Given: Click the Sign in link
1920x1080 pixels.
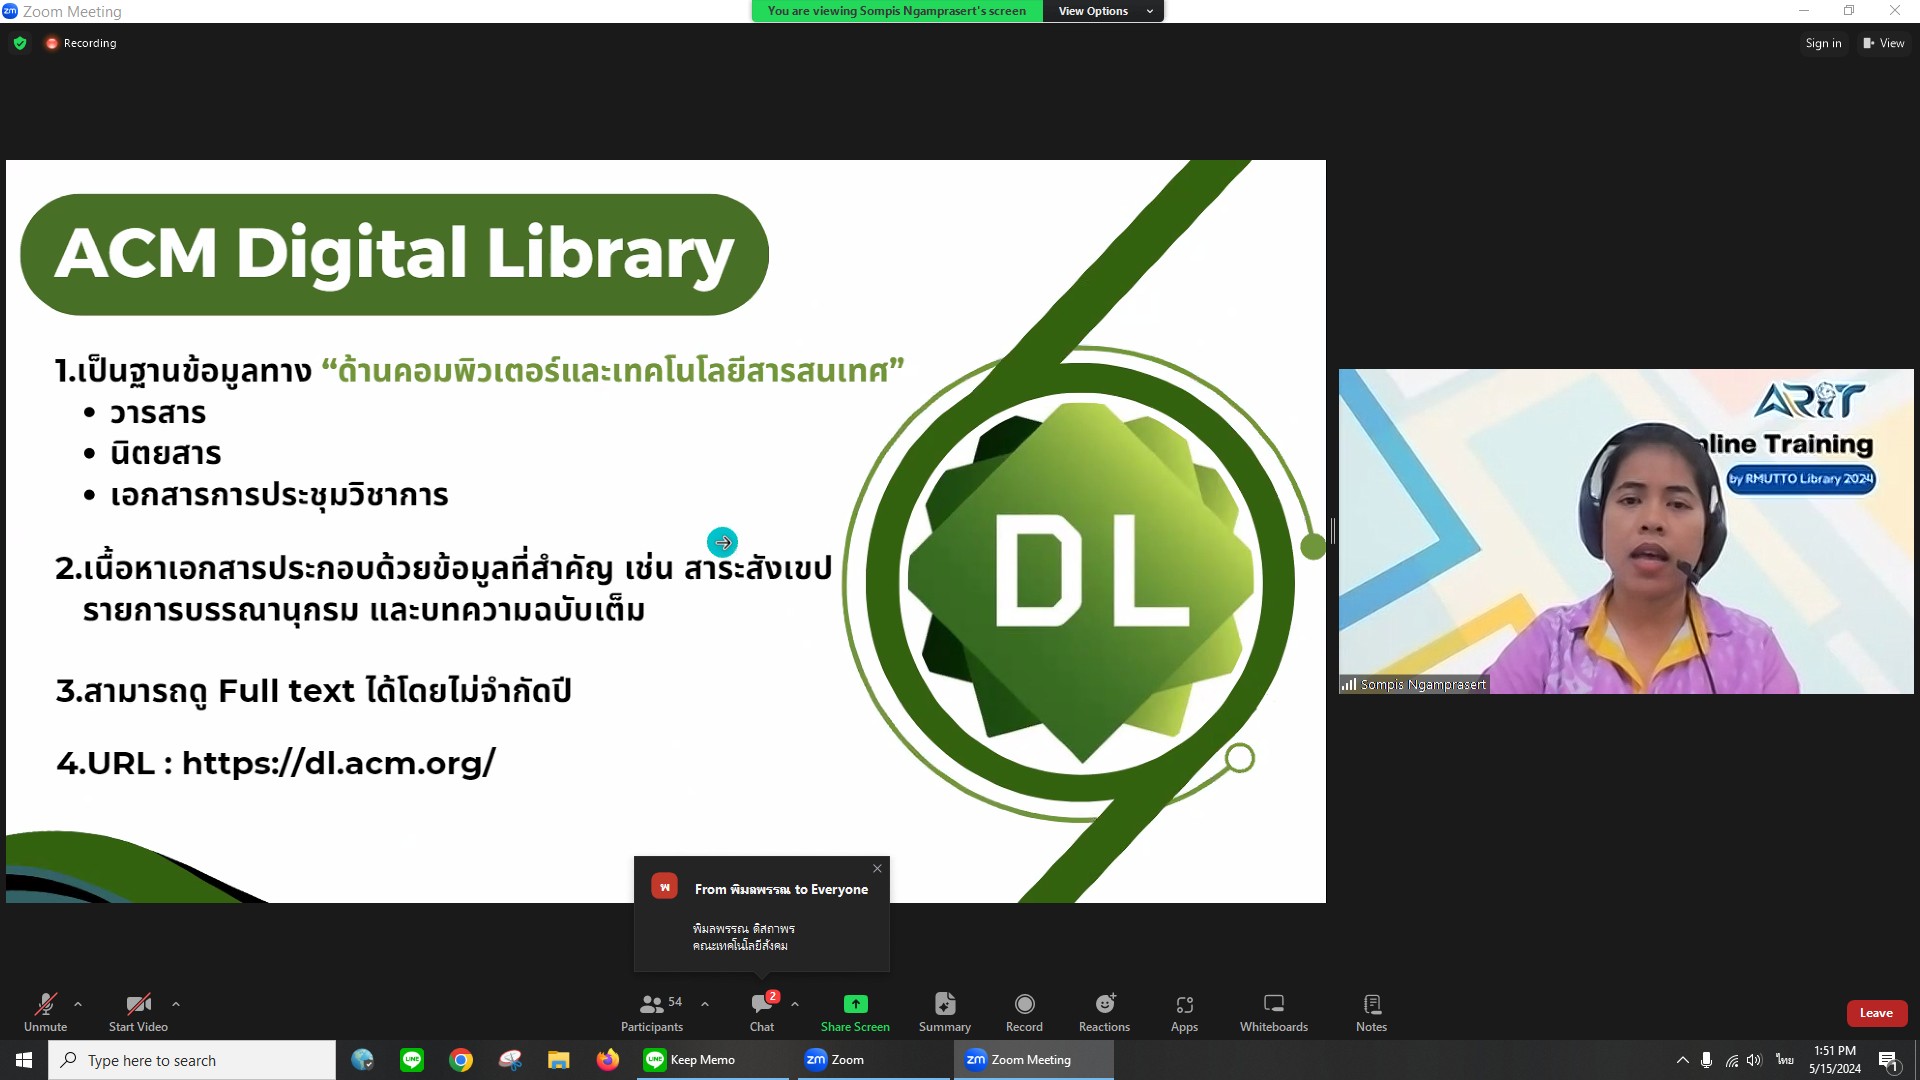Looking at the screenshot, I should [1823, 43].
